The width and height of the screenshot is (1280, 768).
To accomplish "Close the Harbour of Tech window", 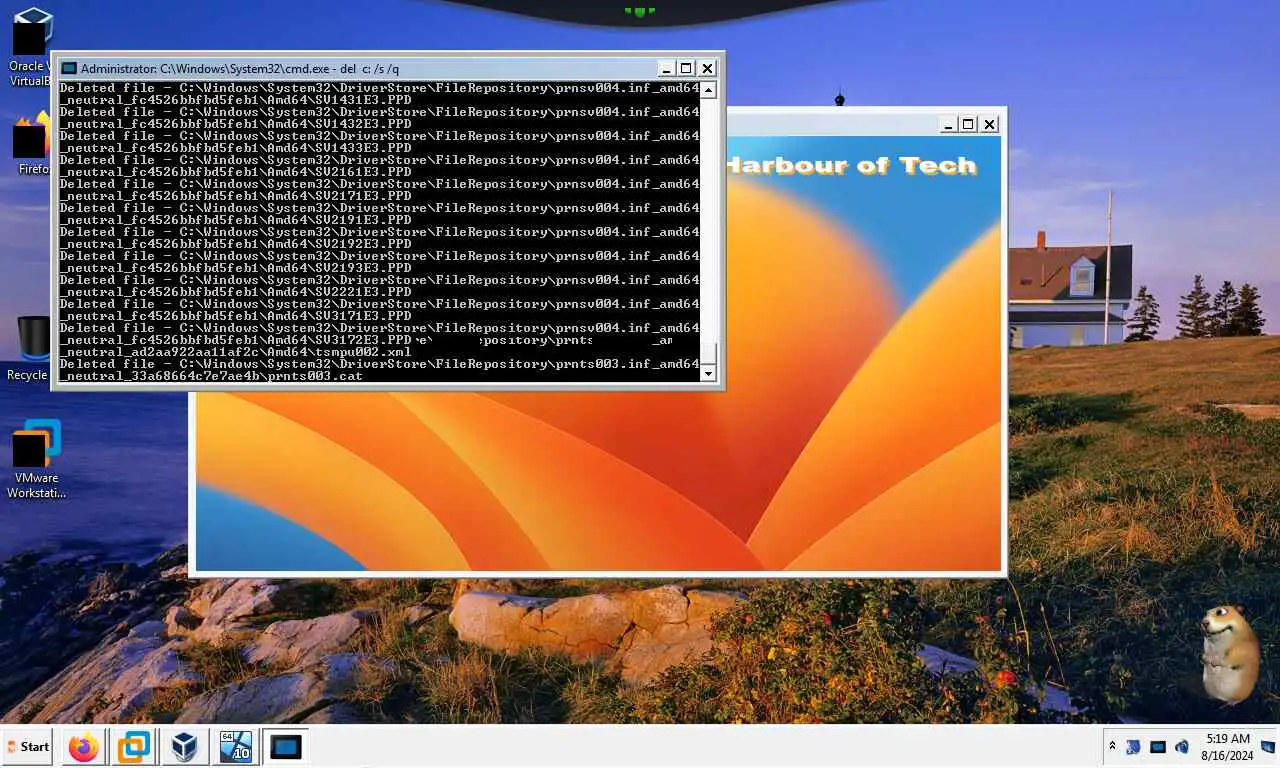I will tap(989, 124).
